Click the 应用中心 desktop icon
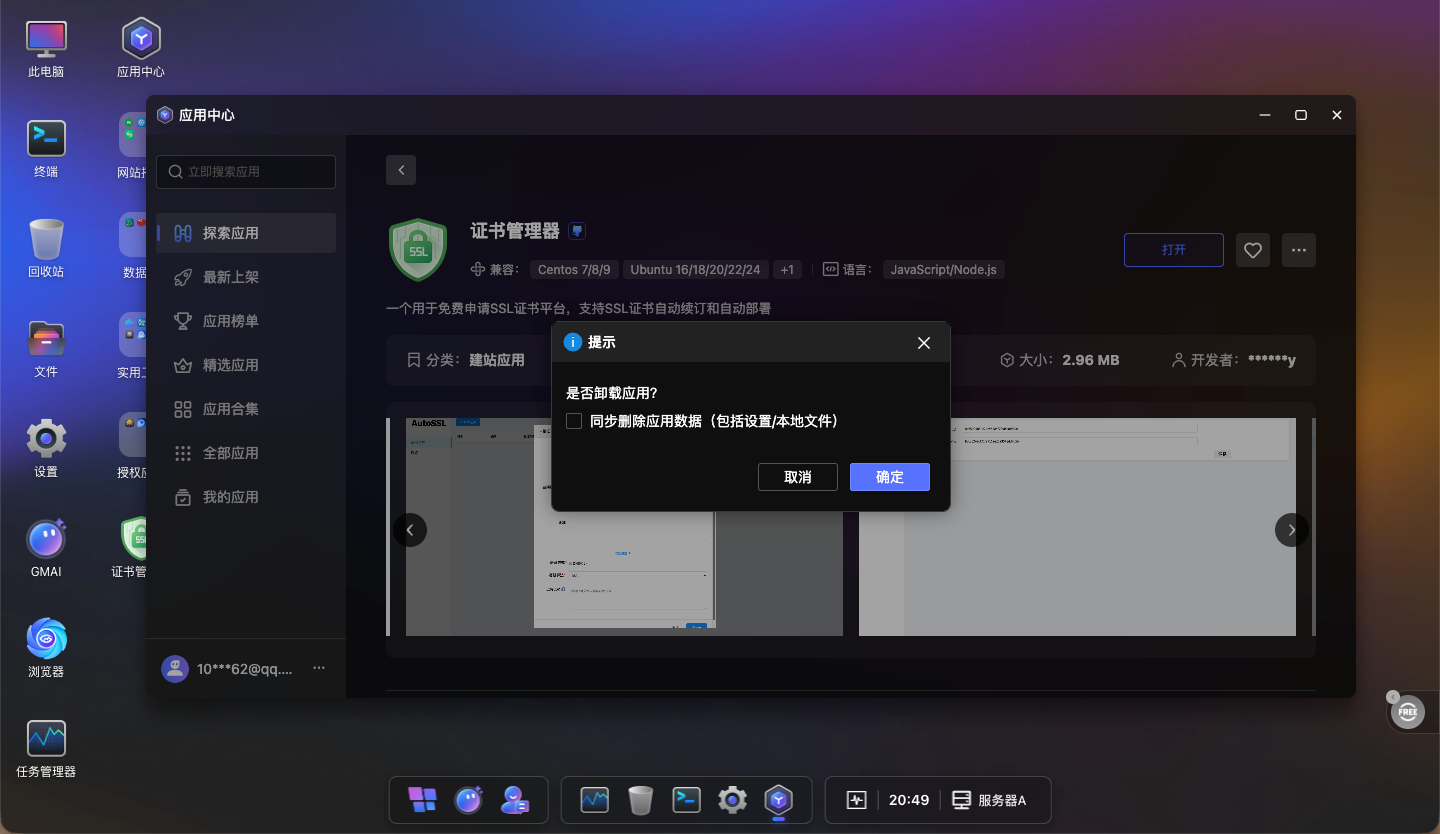Viewport: 1440px width, 834px height. (141, 49)
